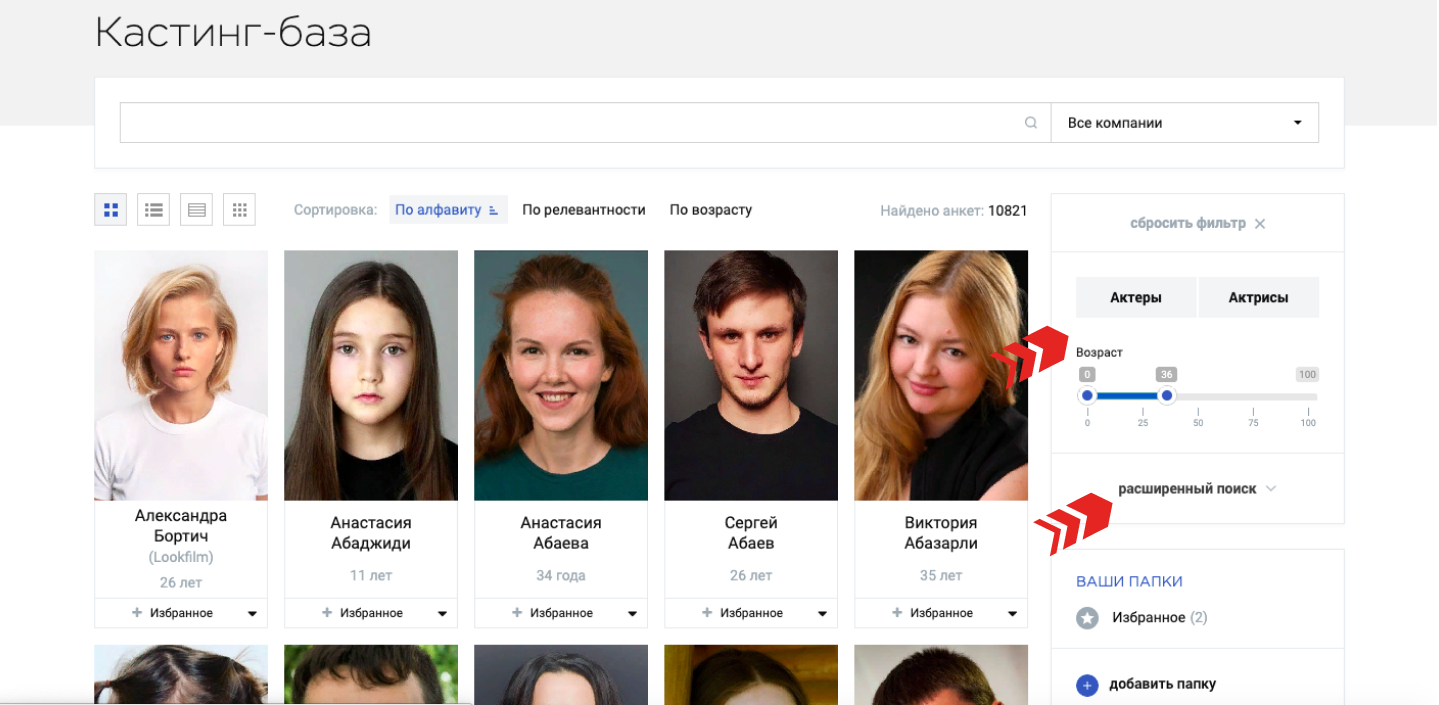This screenshot has height=705, width=1439.
Task: Expand расширенный поиск section
Action: coord(1197,489)
